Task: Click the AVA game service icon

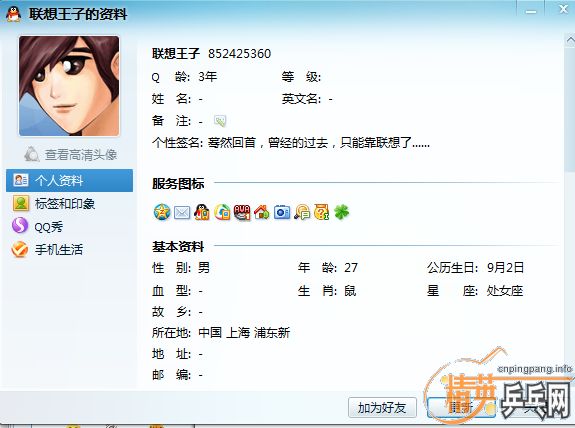Action: (242, 212)
